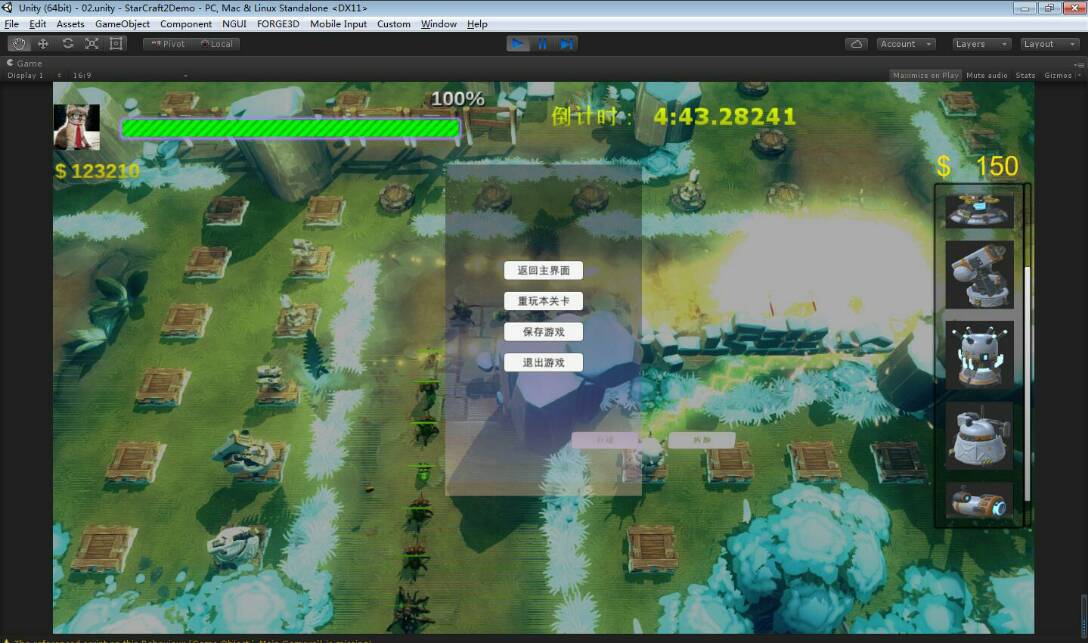Select the Scale tool in toolbar
Image resolution: width=1088 pixels, height=643 pixels.
point(92,44)
